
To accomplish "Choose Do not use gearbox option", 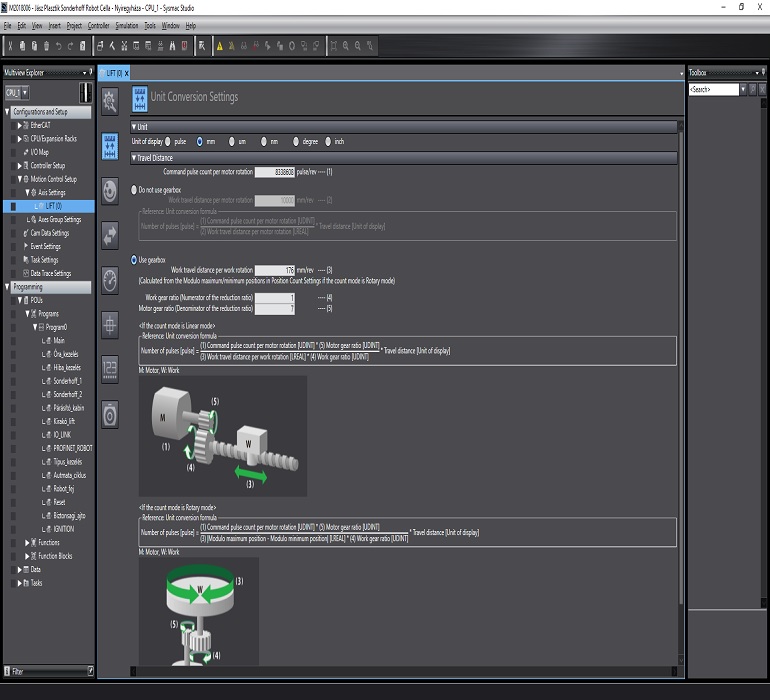I will [134, 190].
